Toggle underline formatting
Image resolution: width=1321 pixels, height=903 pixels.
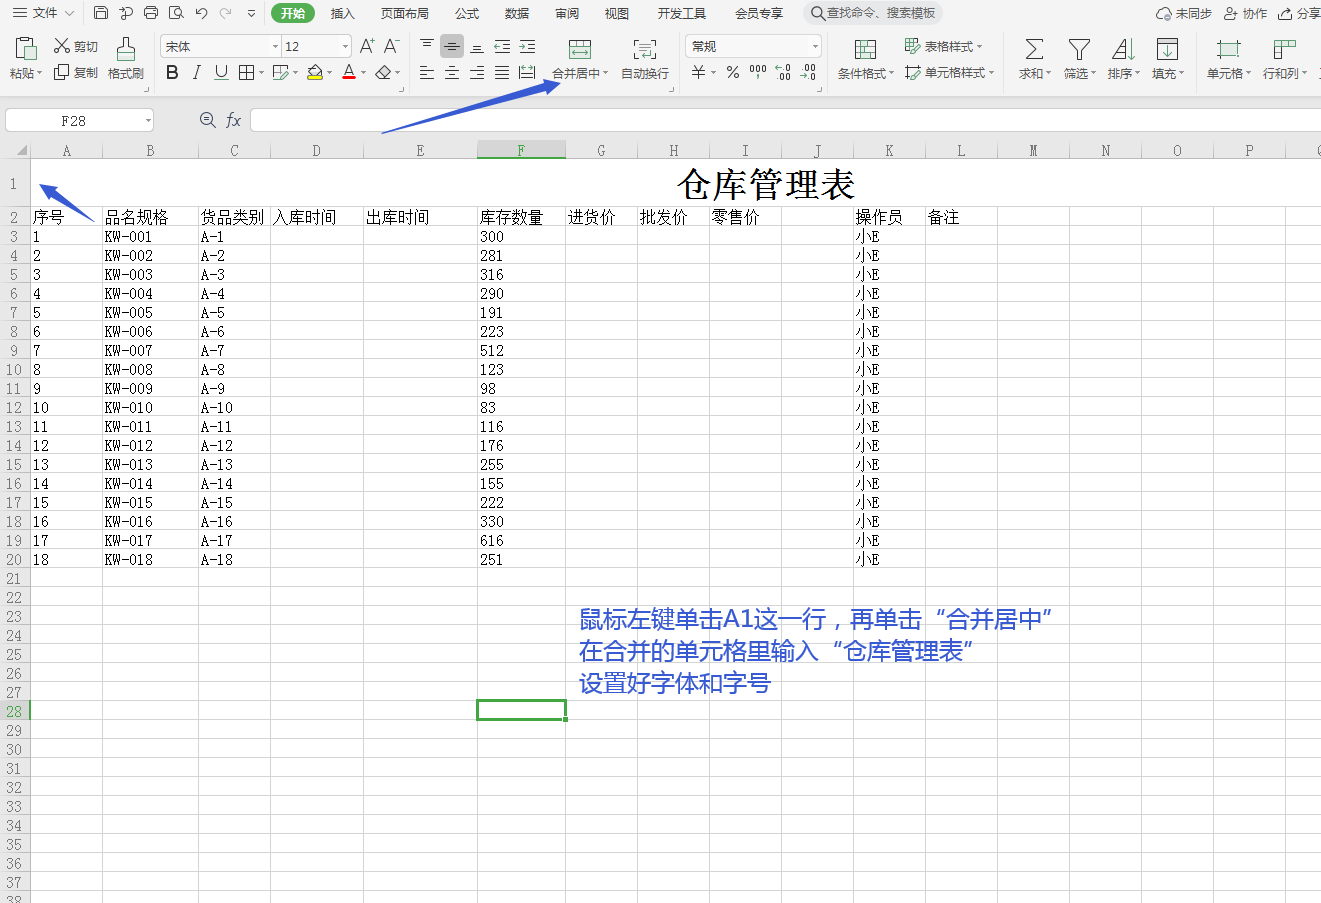pyautogui.click(x=221, y=73)
